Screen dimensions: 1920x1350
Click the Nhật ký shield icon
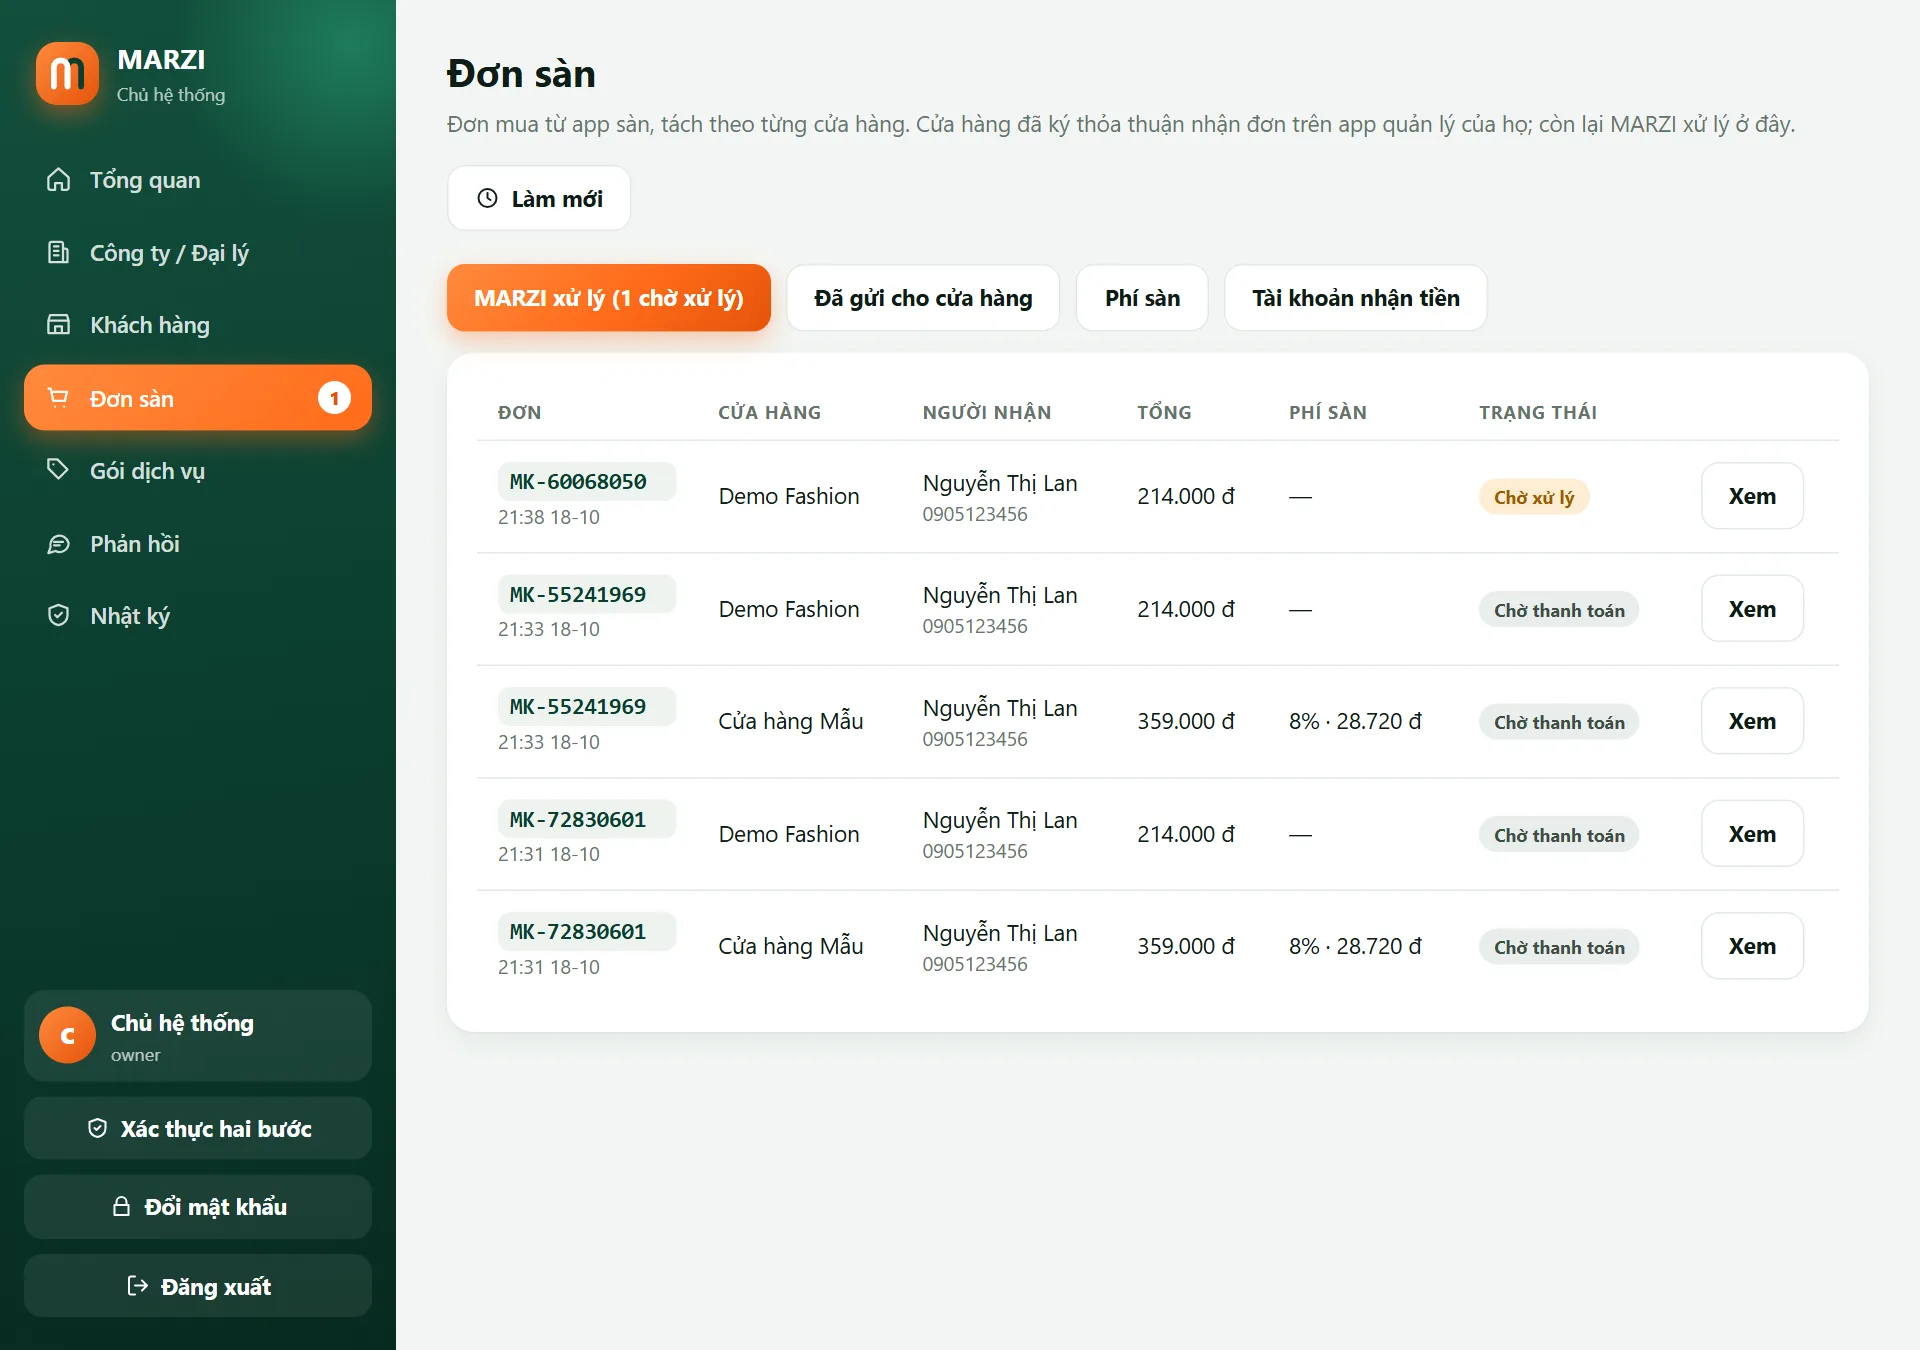coord(59,616)
